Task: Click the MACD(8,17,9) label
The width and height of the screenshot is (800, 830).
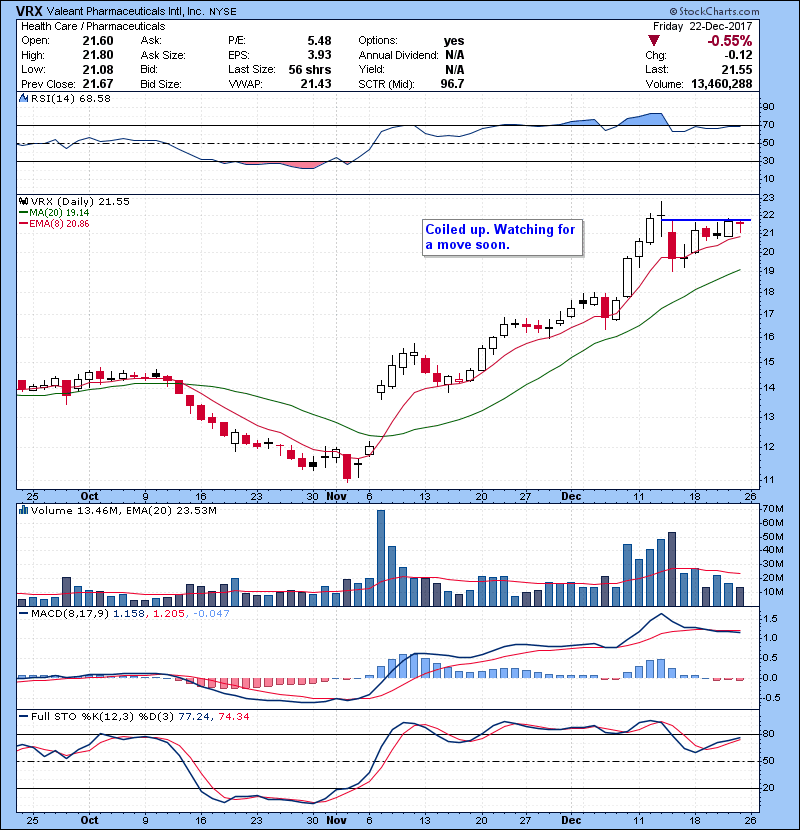Action: pos(70,614)
